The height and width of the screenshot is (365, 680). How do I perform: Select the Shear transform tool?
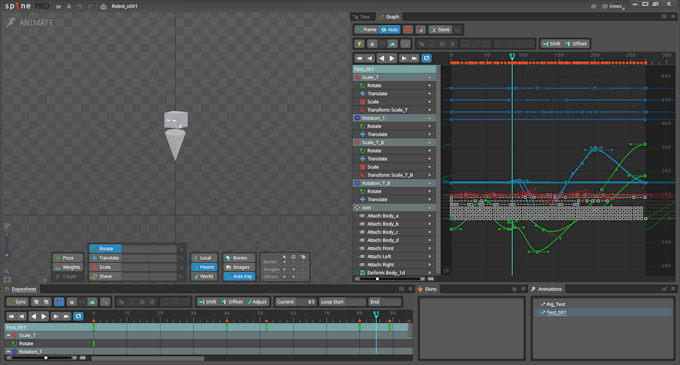click(105, 276)
